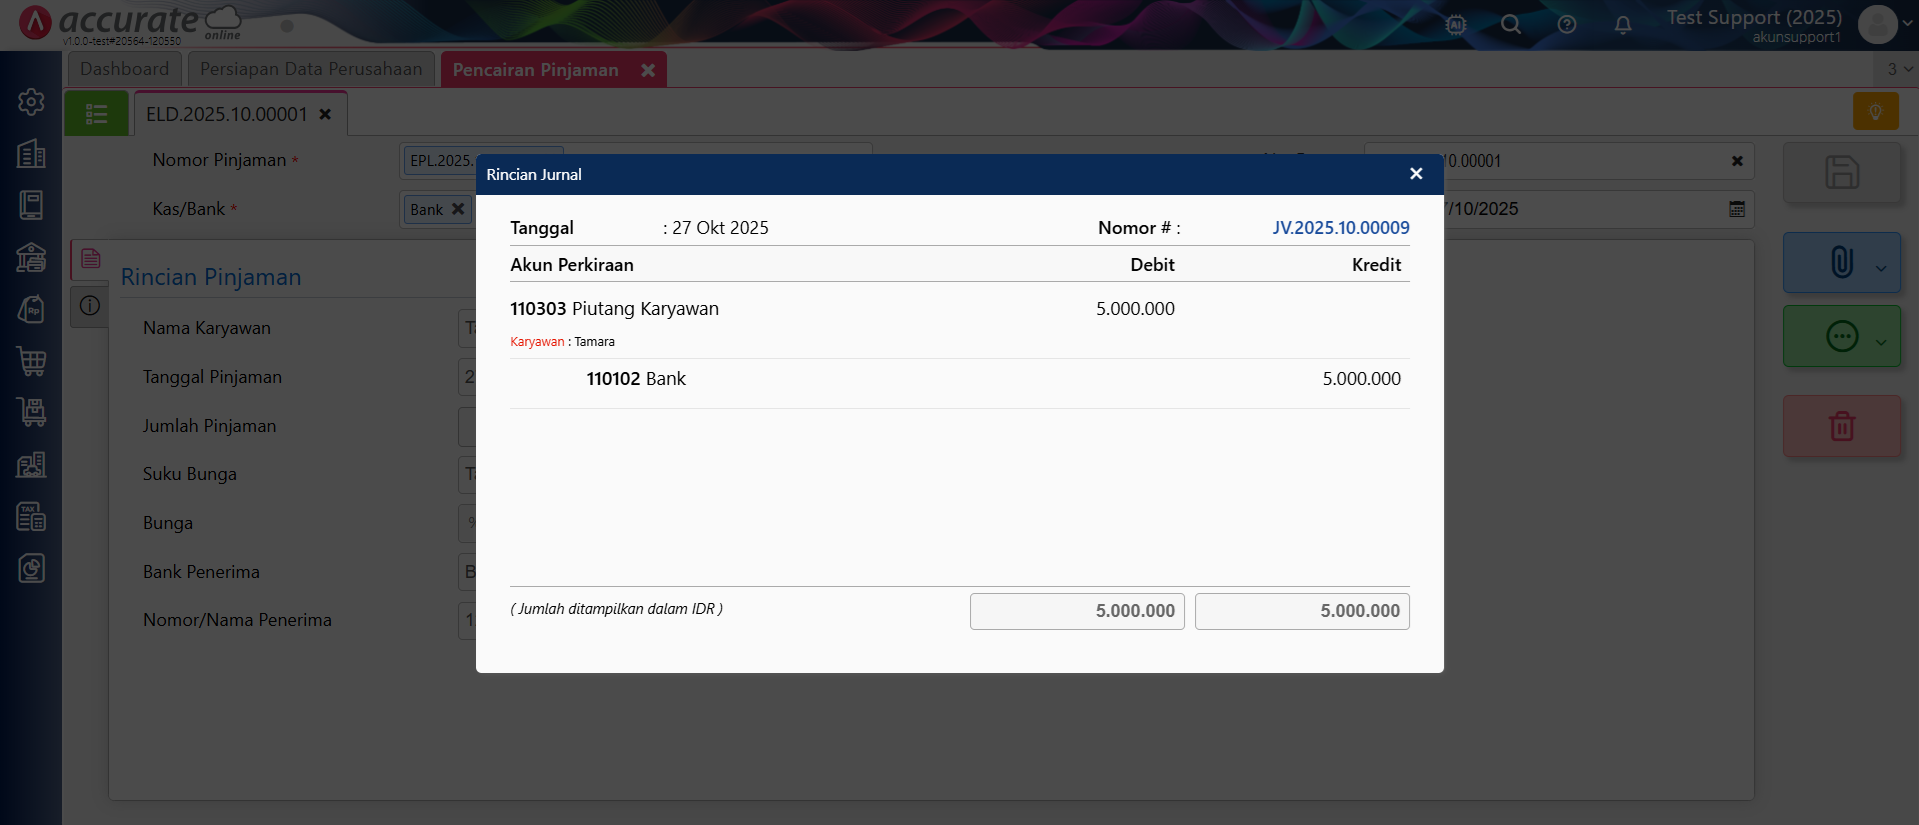This screenshot has height=825, width=1919.
Task: Close the ELD.2025.10.00001 document tab
Action: (325, 114)
